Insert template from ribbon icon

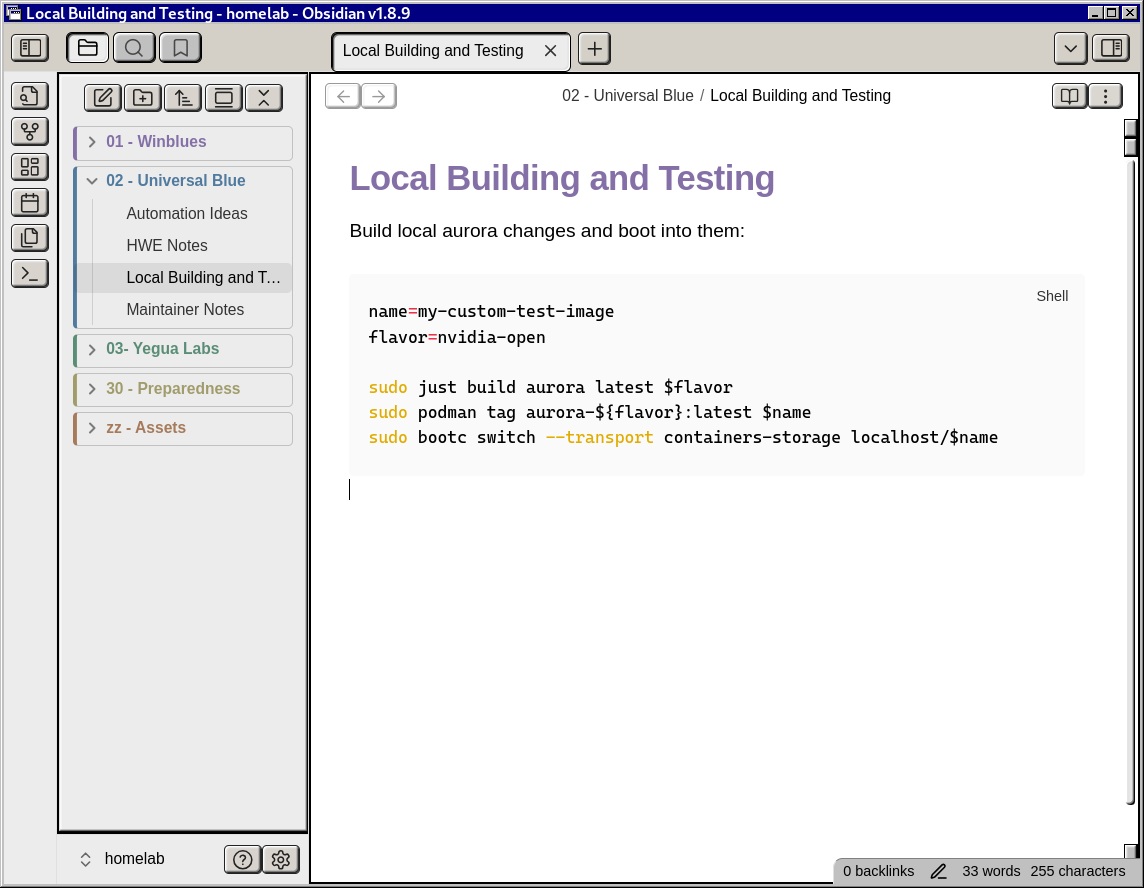tap(30, 238)
